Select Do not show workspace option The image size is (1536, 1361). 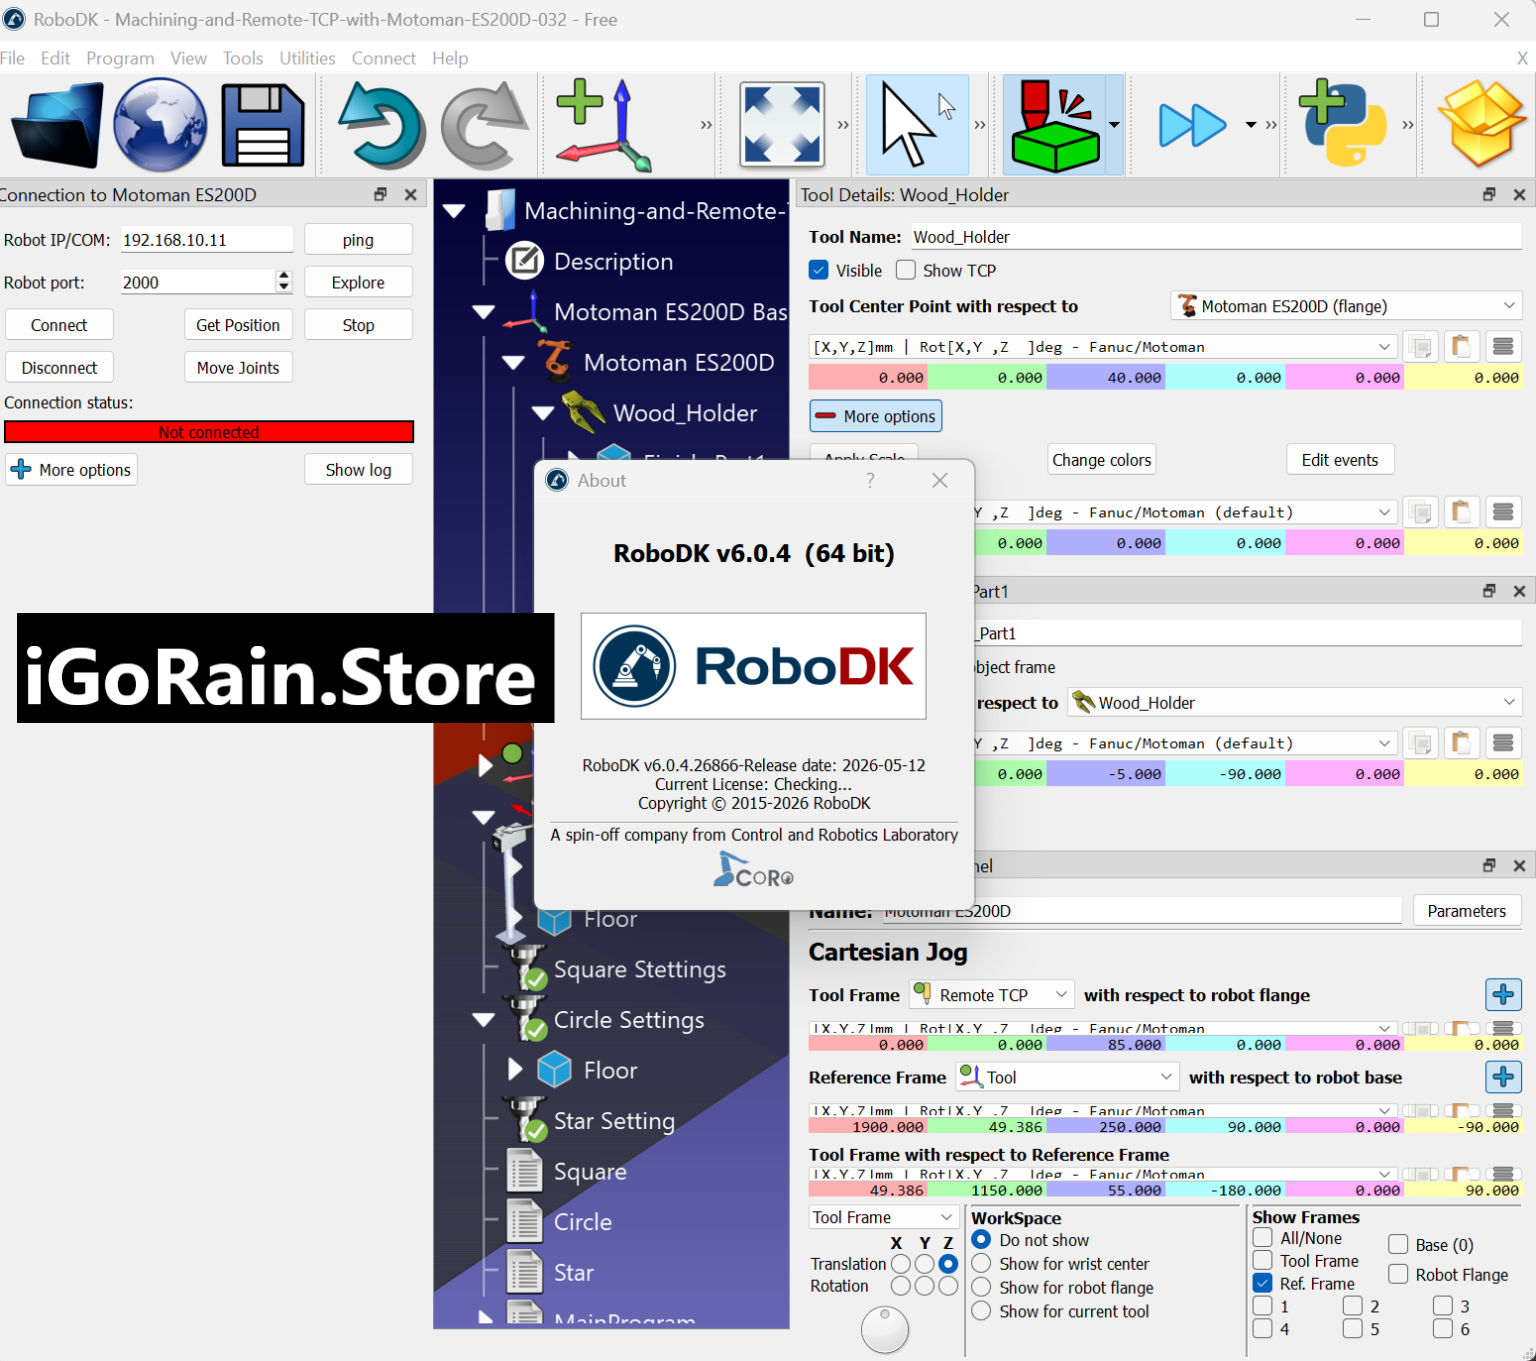(x=981, y=1240)
